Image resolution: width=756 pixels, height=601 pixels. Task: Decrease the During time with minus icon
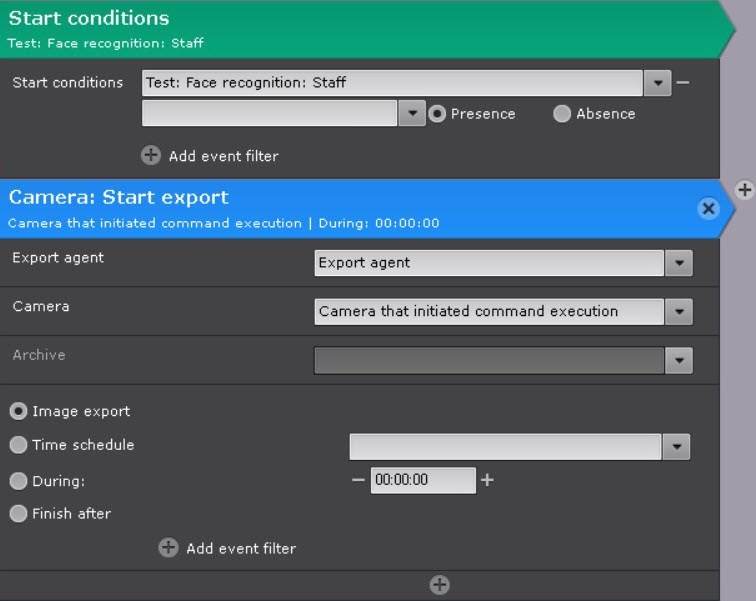(x=358, y=480)
